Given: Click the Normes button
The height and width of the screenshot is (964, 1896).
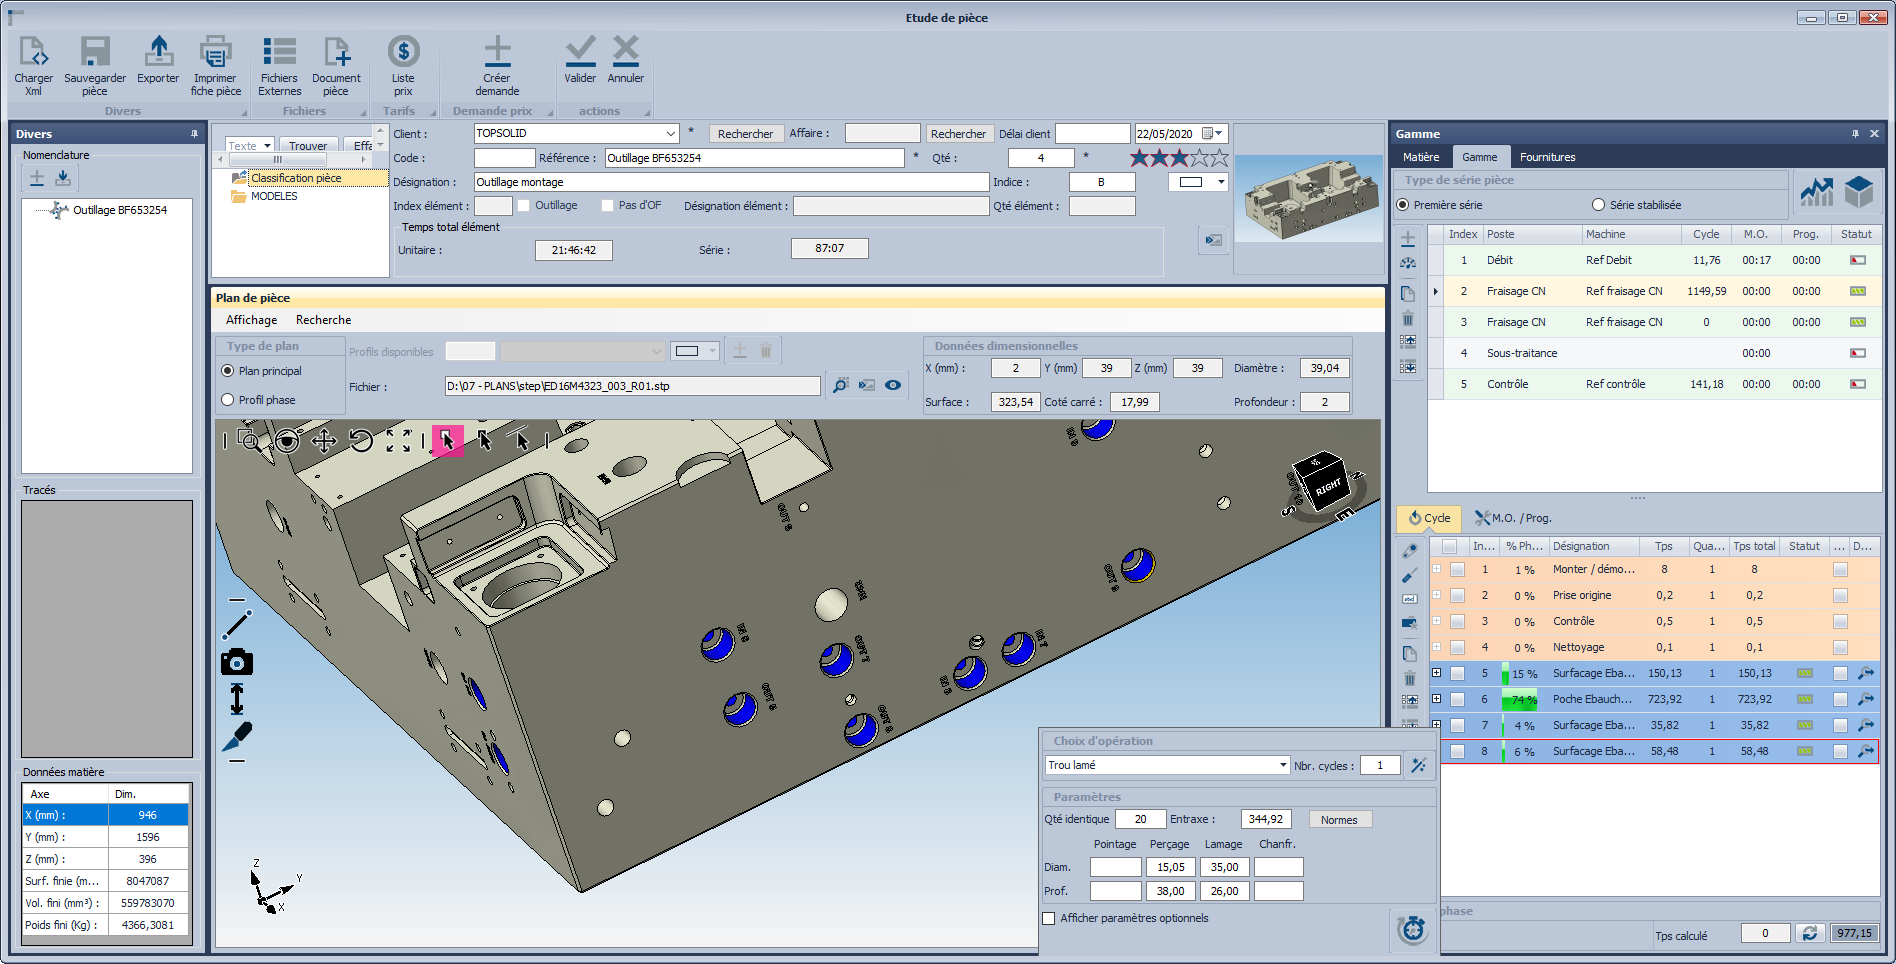Looking at the screenshot, I should pos(1339,820).
